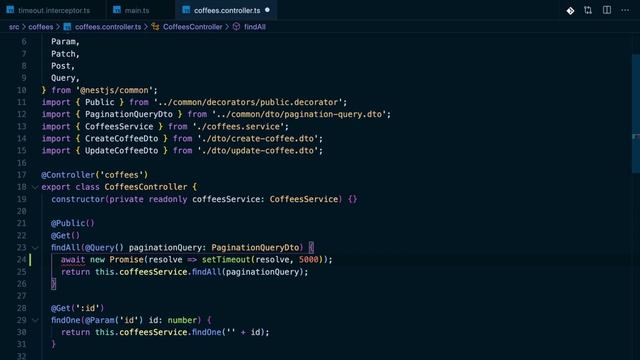Open the coffees.controller.ts breadcrumb
The height and width of the screenshot is (360, 640).
(108, 27)
